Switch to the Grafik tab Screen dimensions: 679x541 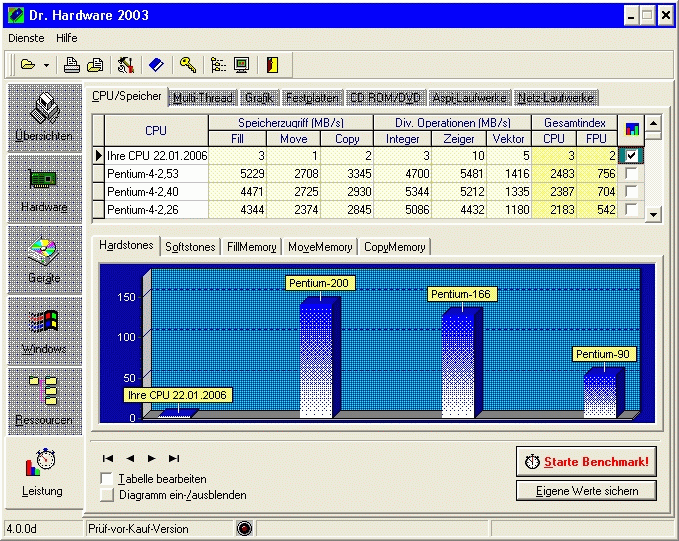pyautogui.click(x=259, y=98)
